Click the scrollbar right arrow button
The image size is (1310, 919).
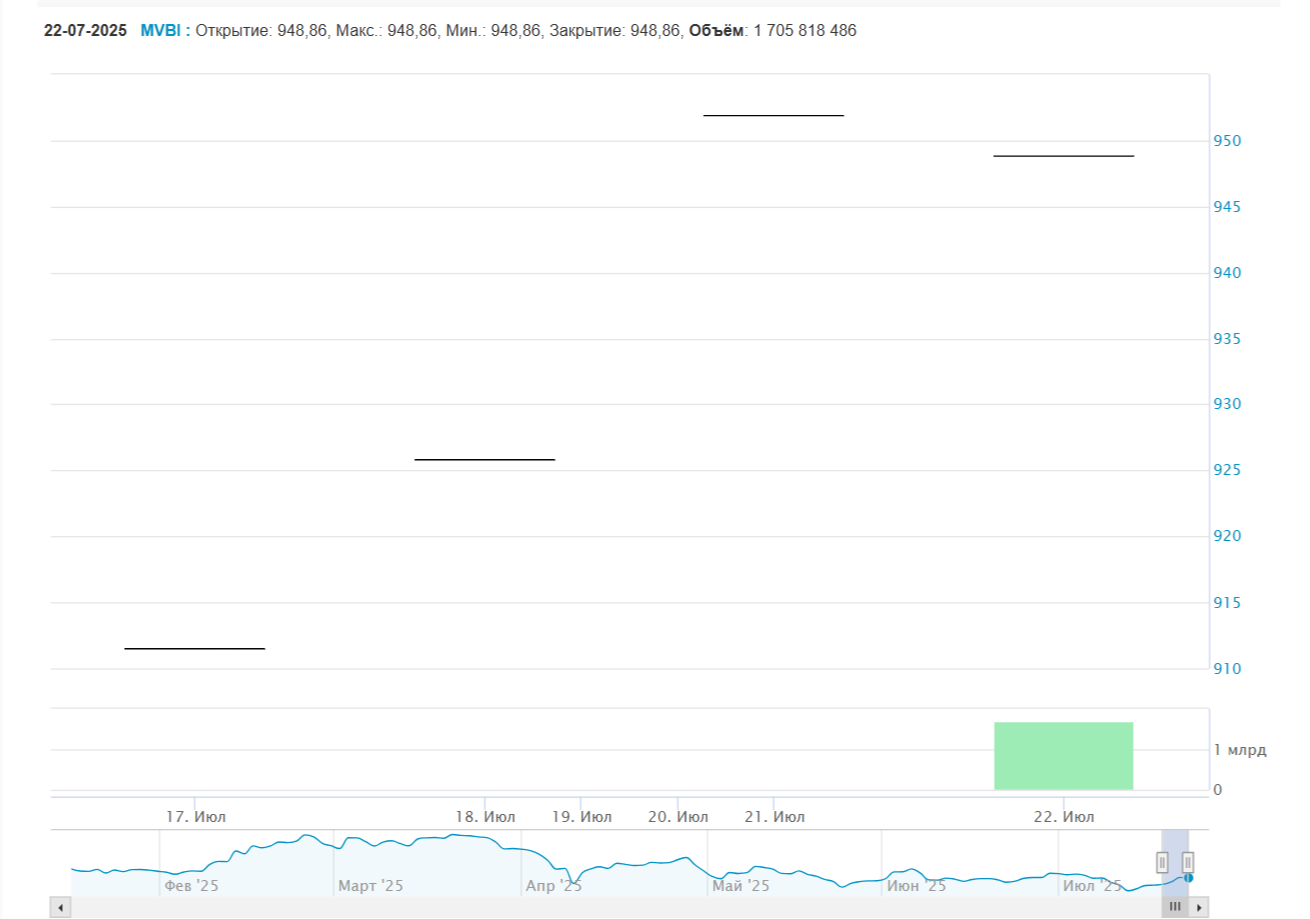1199,907
